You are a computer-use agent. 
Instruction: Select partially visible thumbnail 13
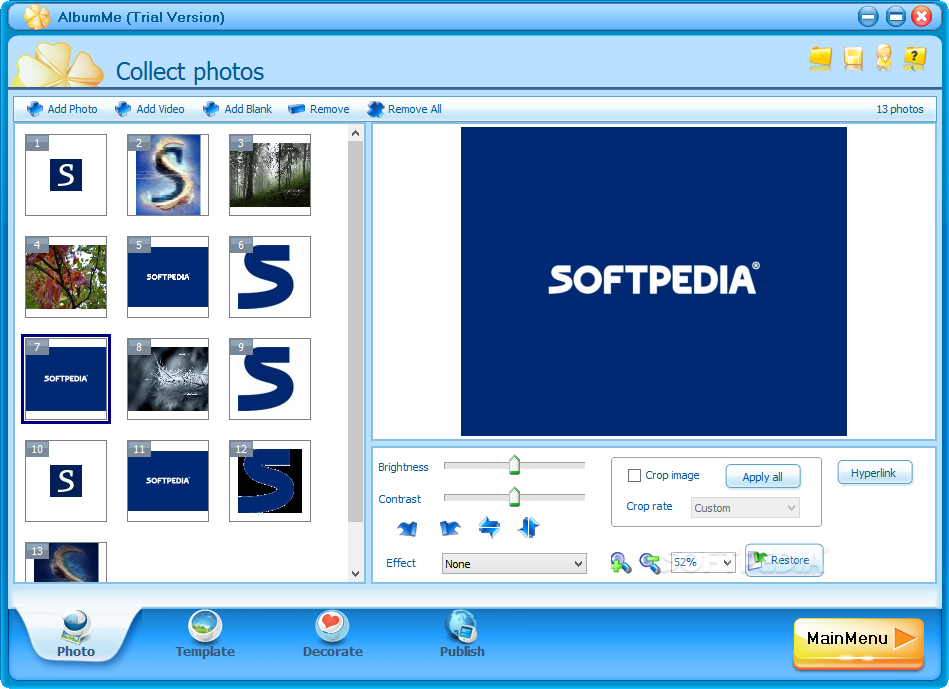tap(66, 562)
